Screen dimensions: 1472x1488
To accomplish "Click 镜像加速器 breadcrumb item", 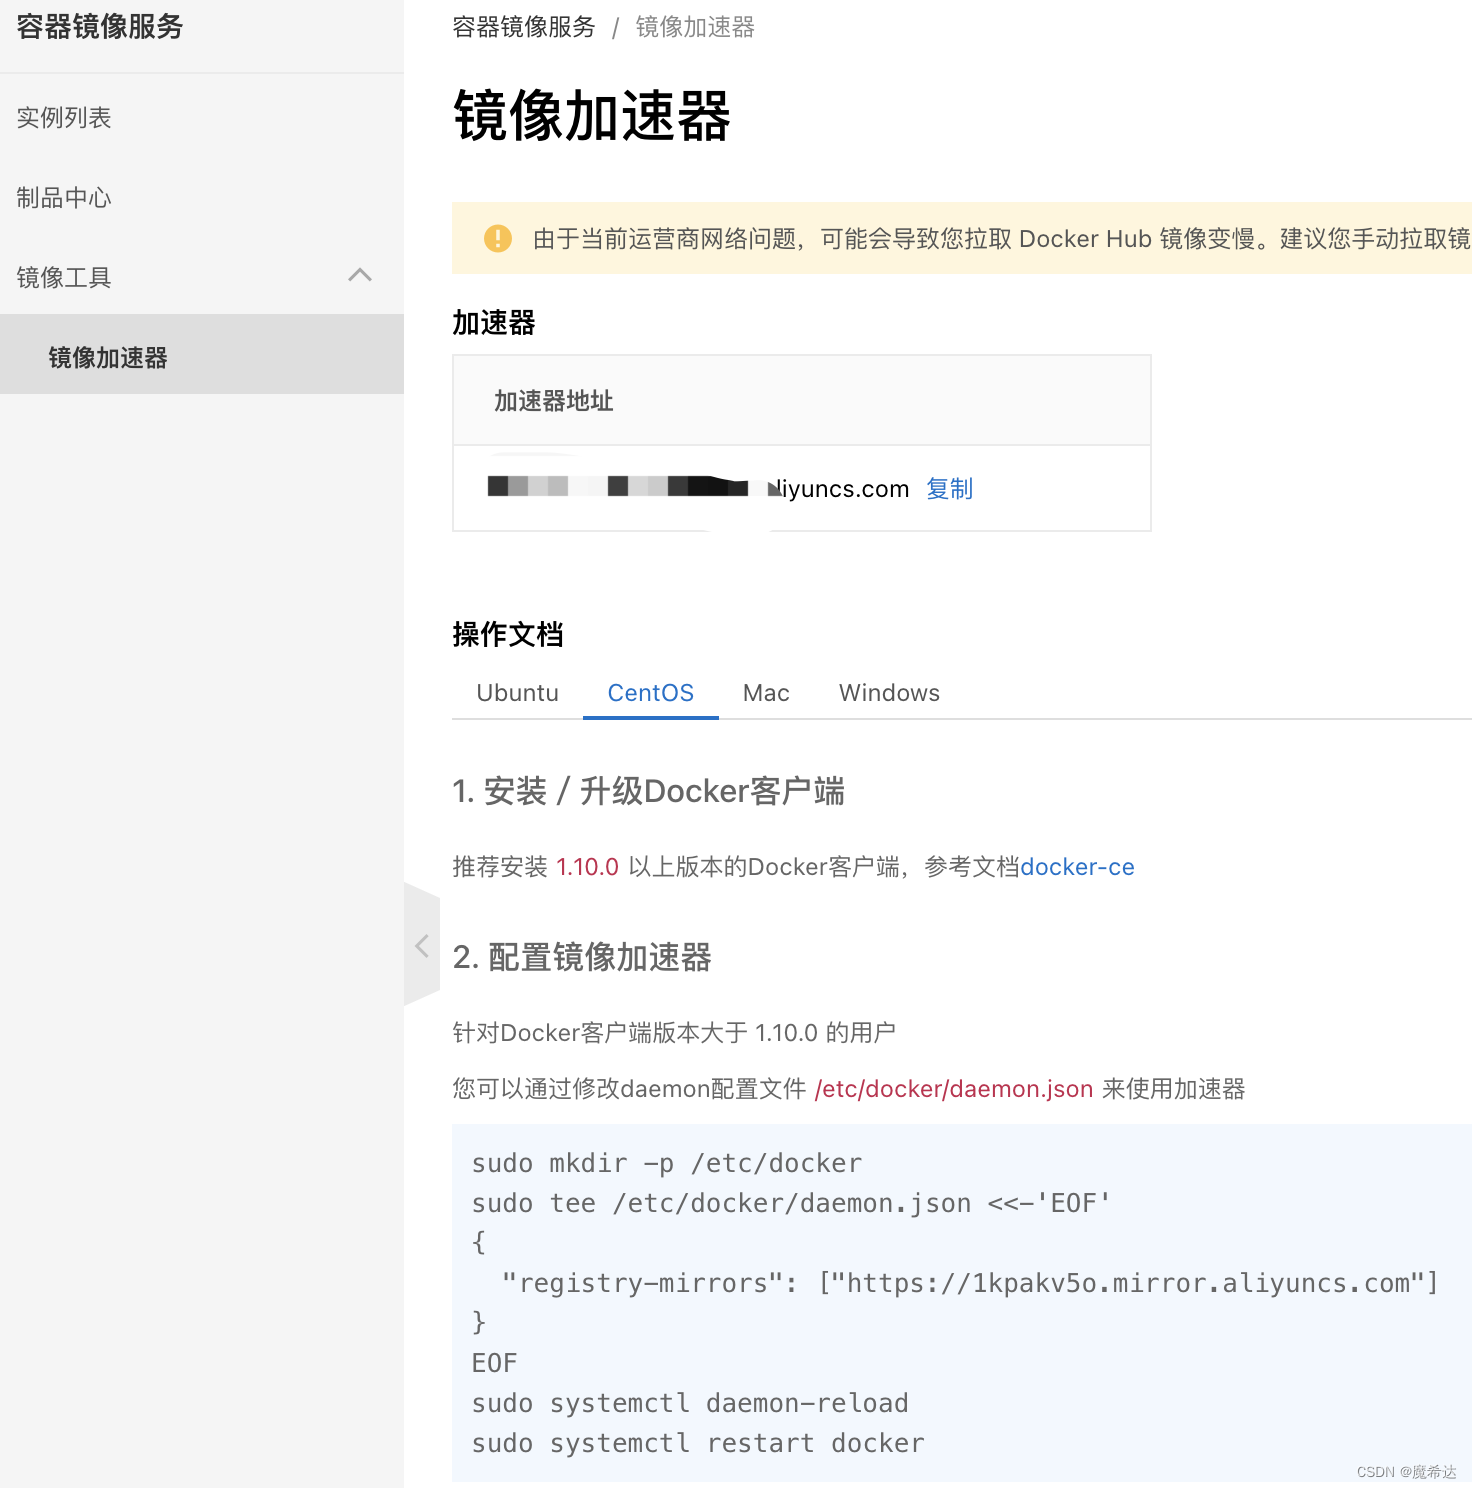I will coord(695,27).
